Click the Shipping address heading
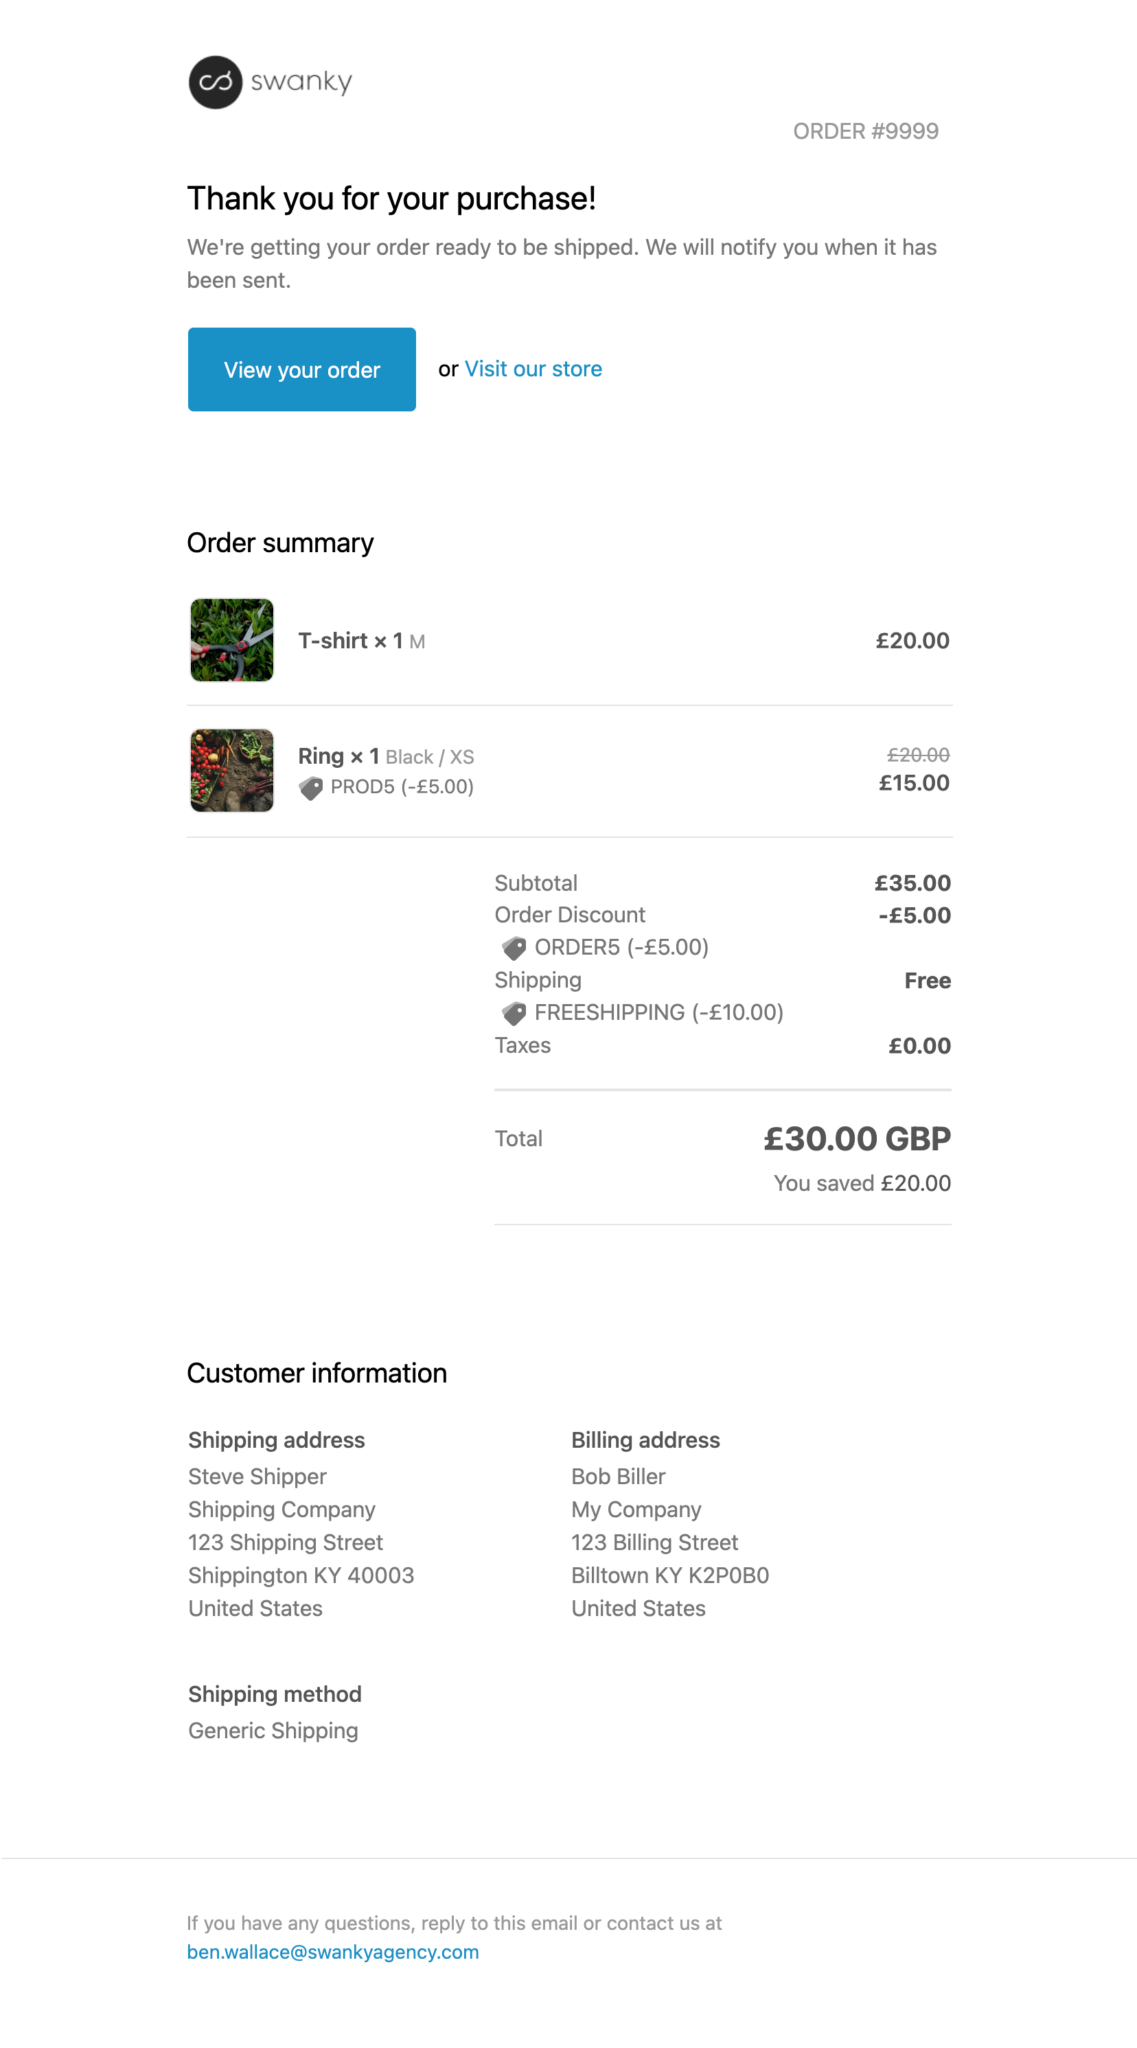The width and height of the screenshot is (1137, 2048). [276, 1440]
